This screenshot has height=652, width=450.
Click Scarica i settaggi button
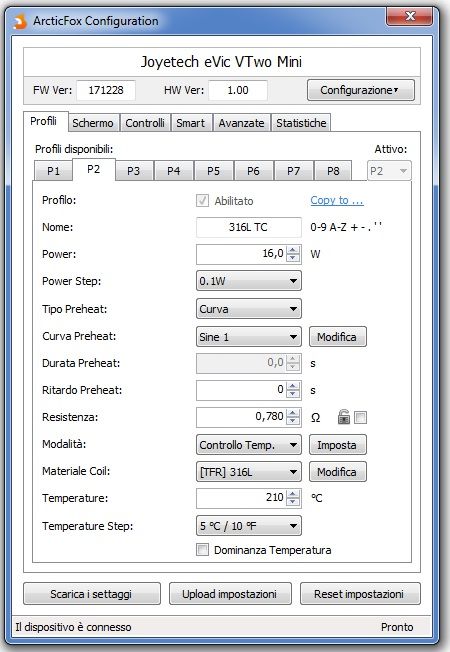(x=91, y=594)
